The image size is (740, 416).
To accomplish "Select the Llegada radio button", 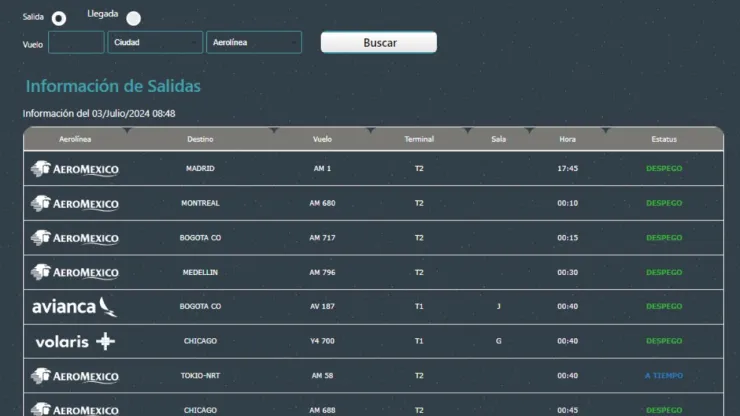I will pos(134,18).
